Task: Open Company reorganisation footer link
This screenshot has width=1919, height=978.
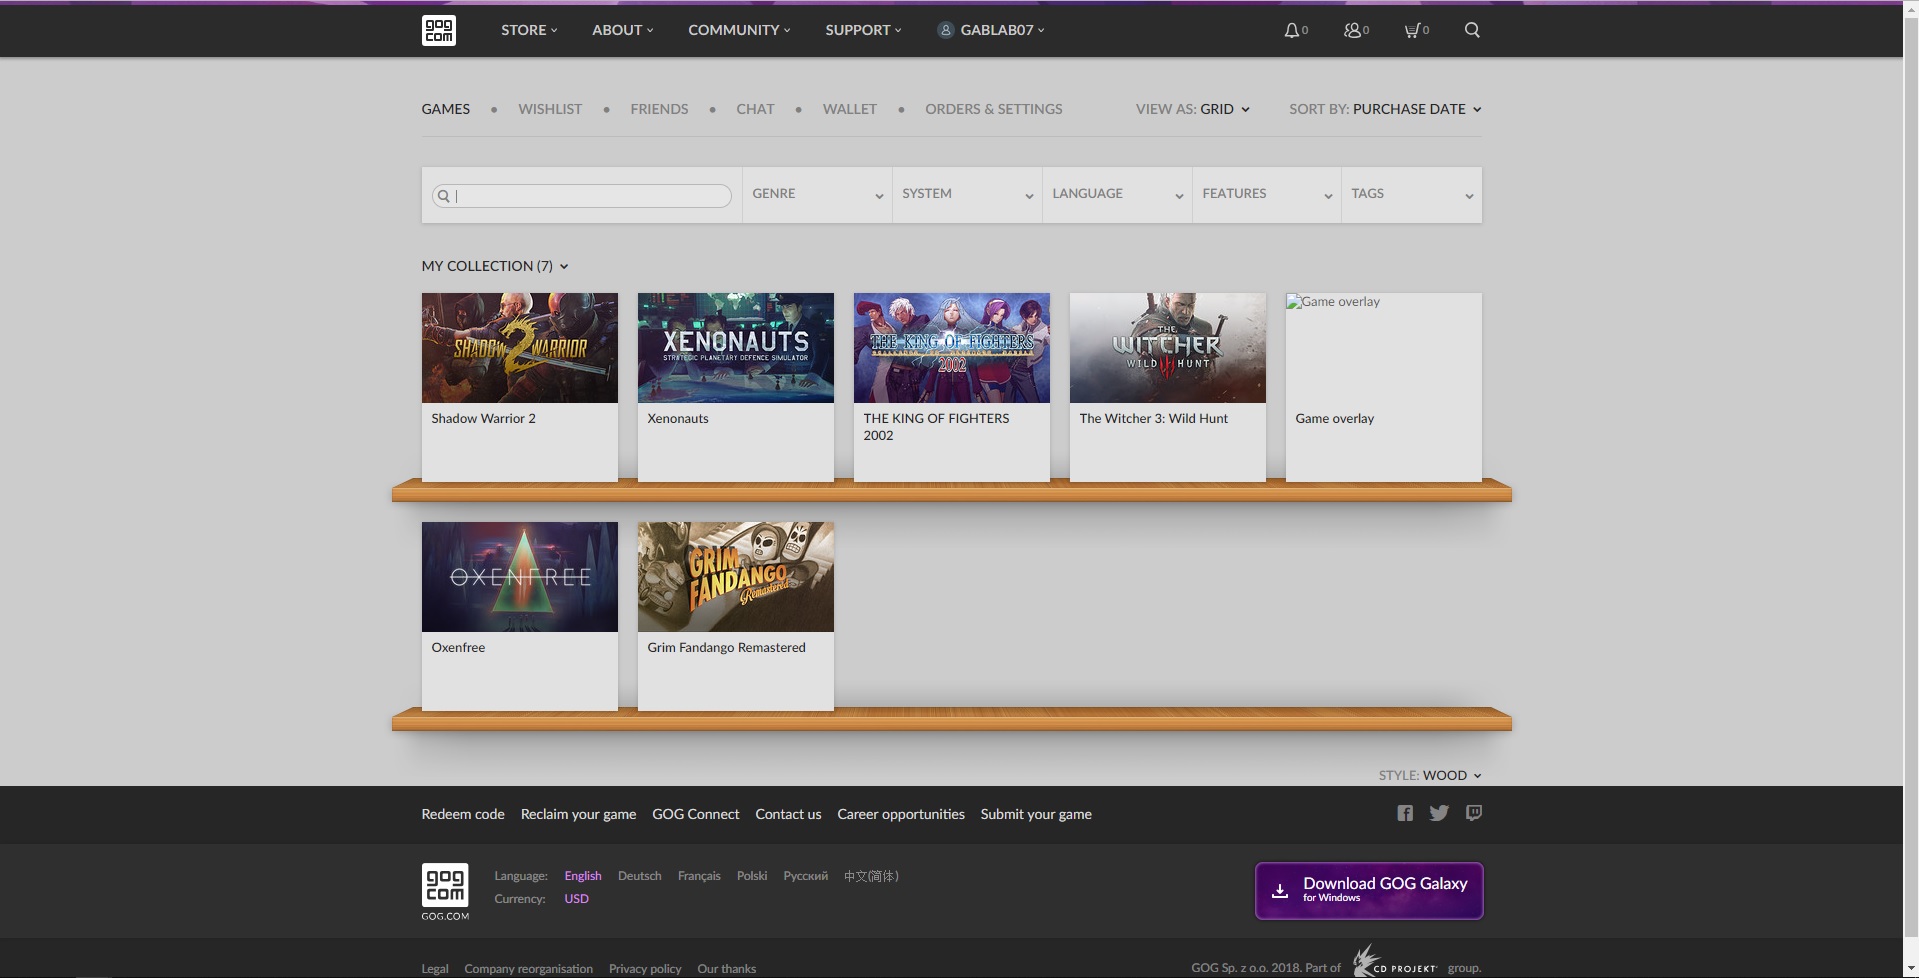Action: click(528, 969)
